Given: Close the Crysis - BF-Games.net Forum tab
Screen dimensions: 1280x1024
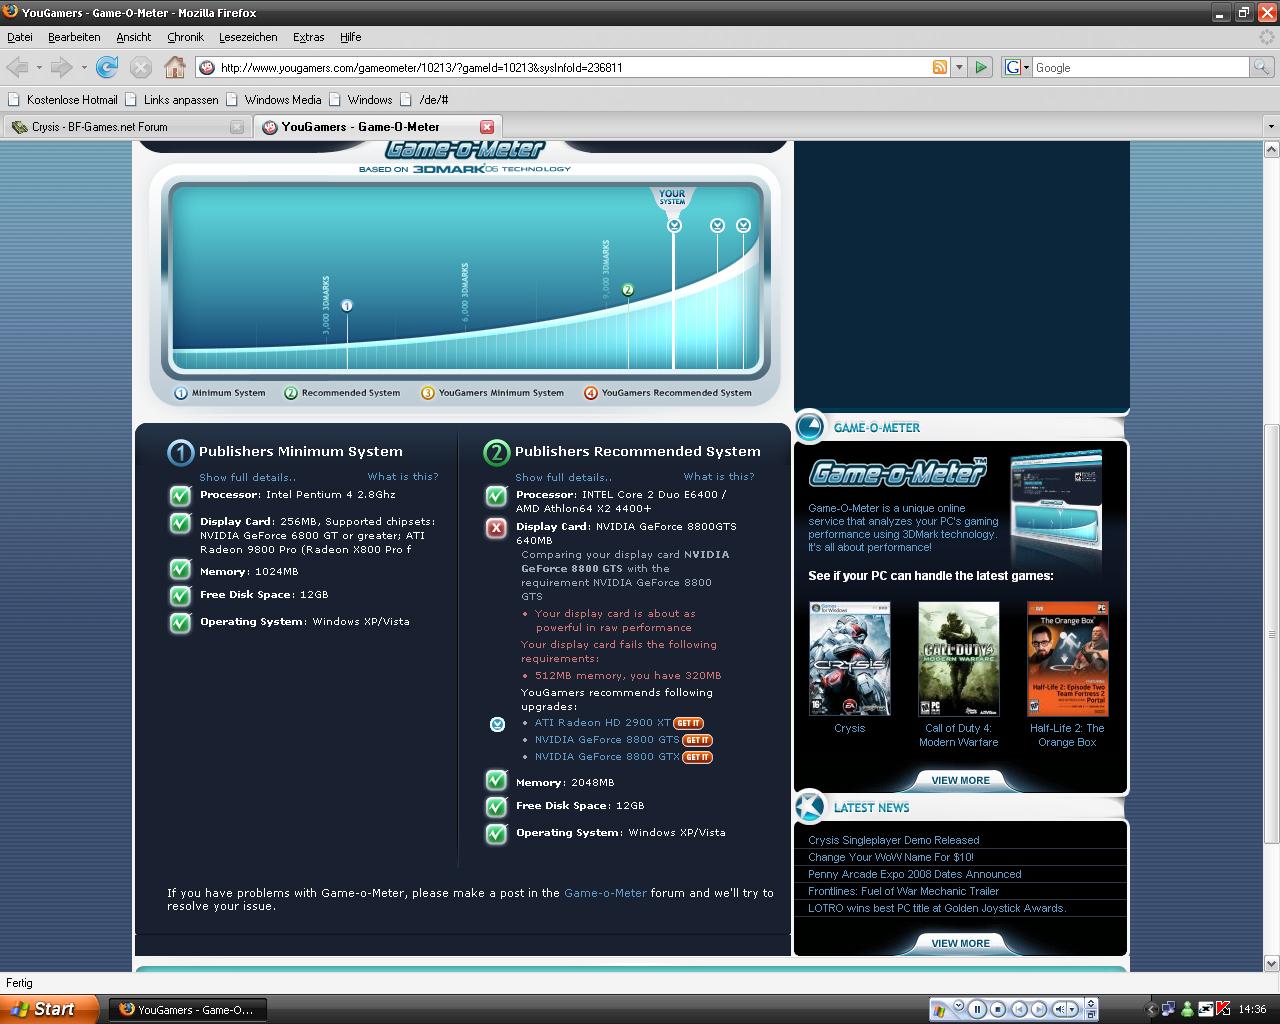Looking at the screenshot, I should 237,127.
